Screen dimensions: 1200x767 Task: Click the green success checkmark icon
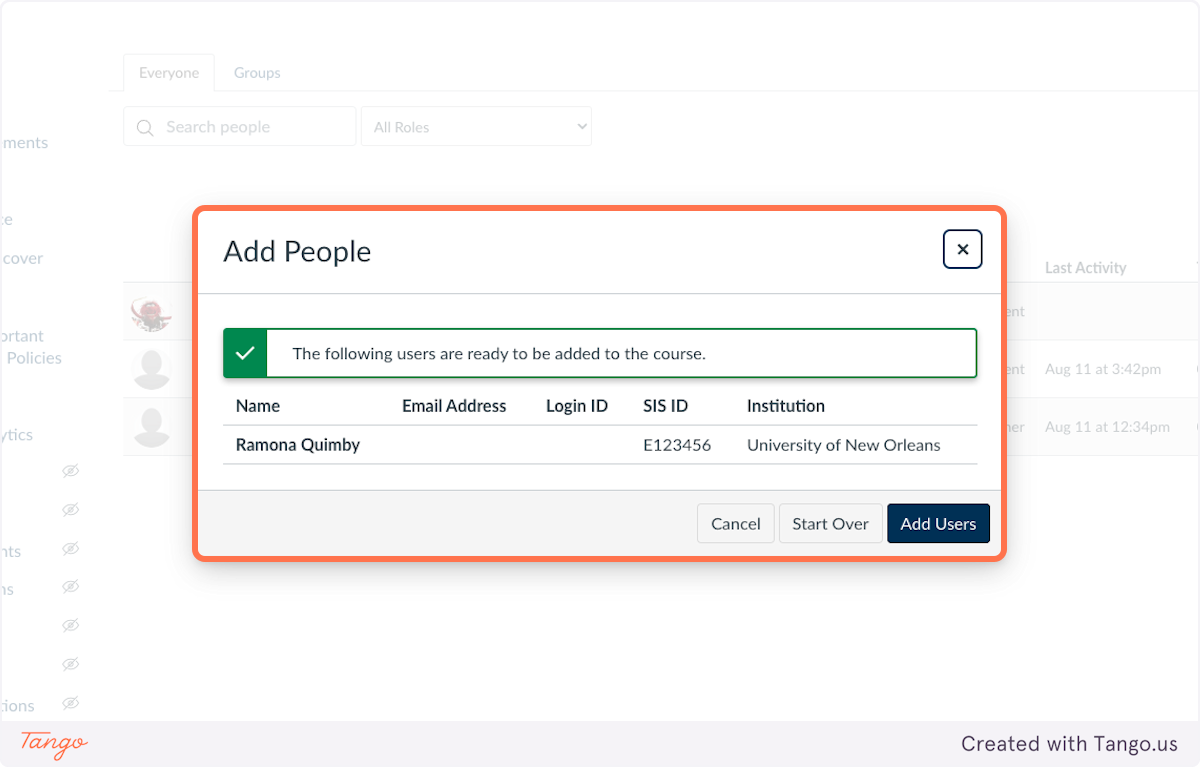coord(245,353)
